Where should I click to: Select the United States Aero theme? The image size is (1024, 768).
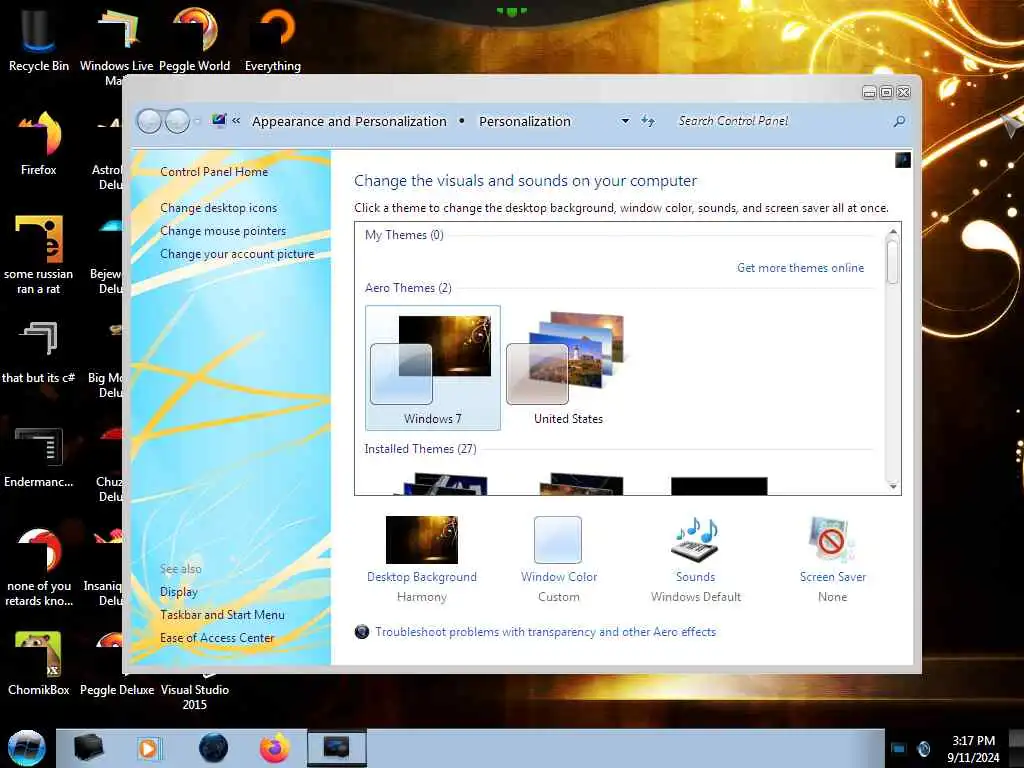click(568, 368)
